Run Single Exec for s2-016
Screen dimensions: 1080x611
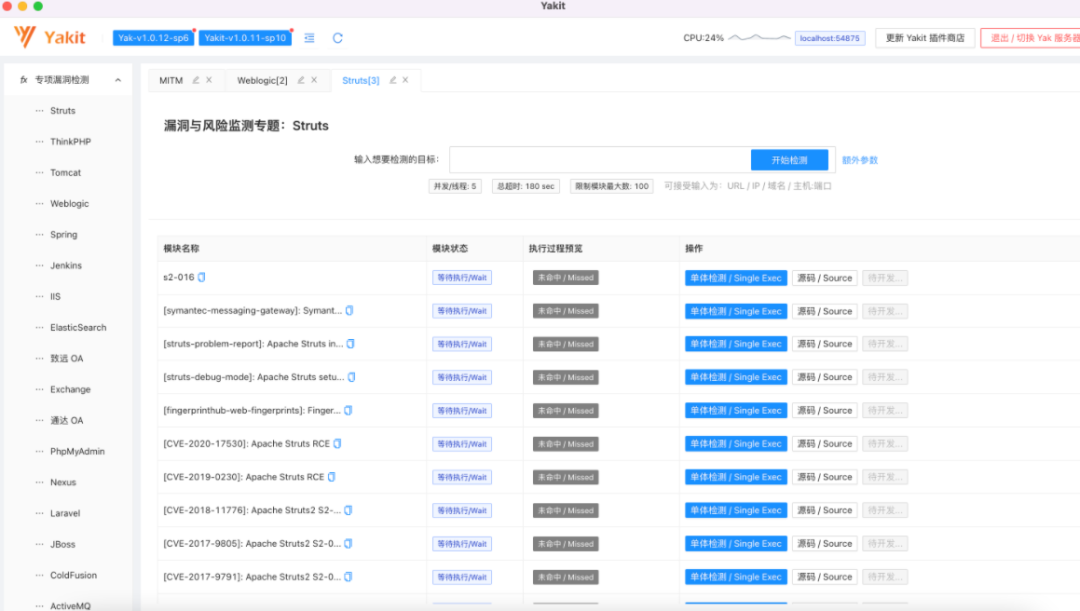[736, 278]
